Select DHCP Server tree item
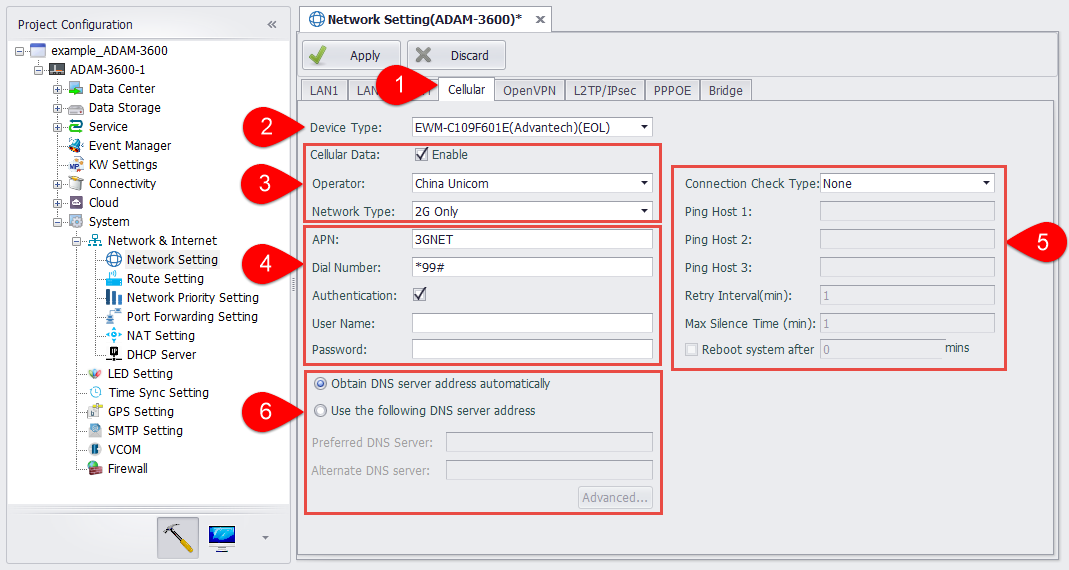This screenshot has height=570, width=1069. pyautogui.click(x=160, y=354)
